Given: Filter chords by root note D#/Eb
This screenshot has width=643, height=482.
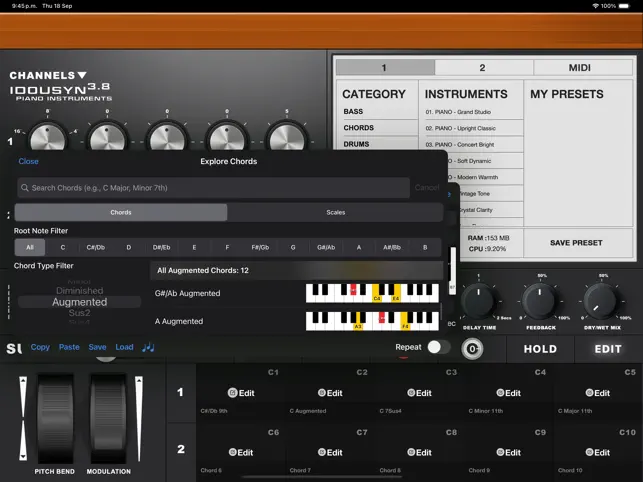Looking at the screenshot, I should pyautogui.click(x=162, y=247).
